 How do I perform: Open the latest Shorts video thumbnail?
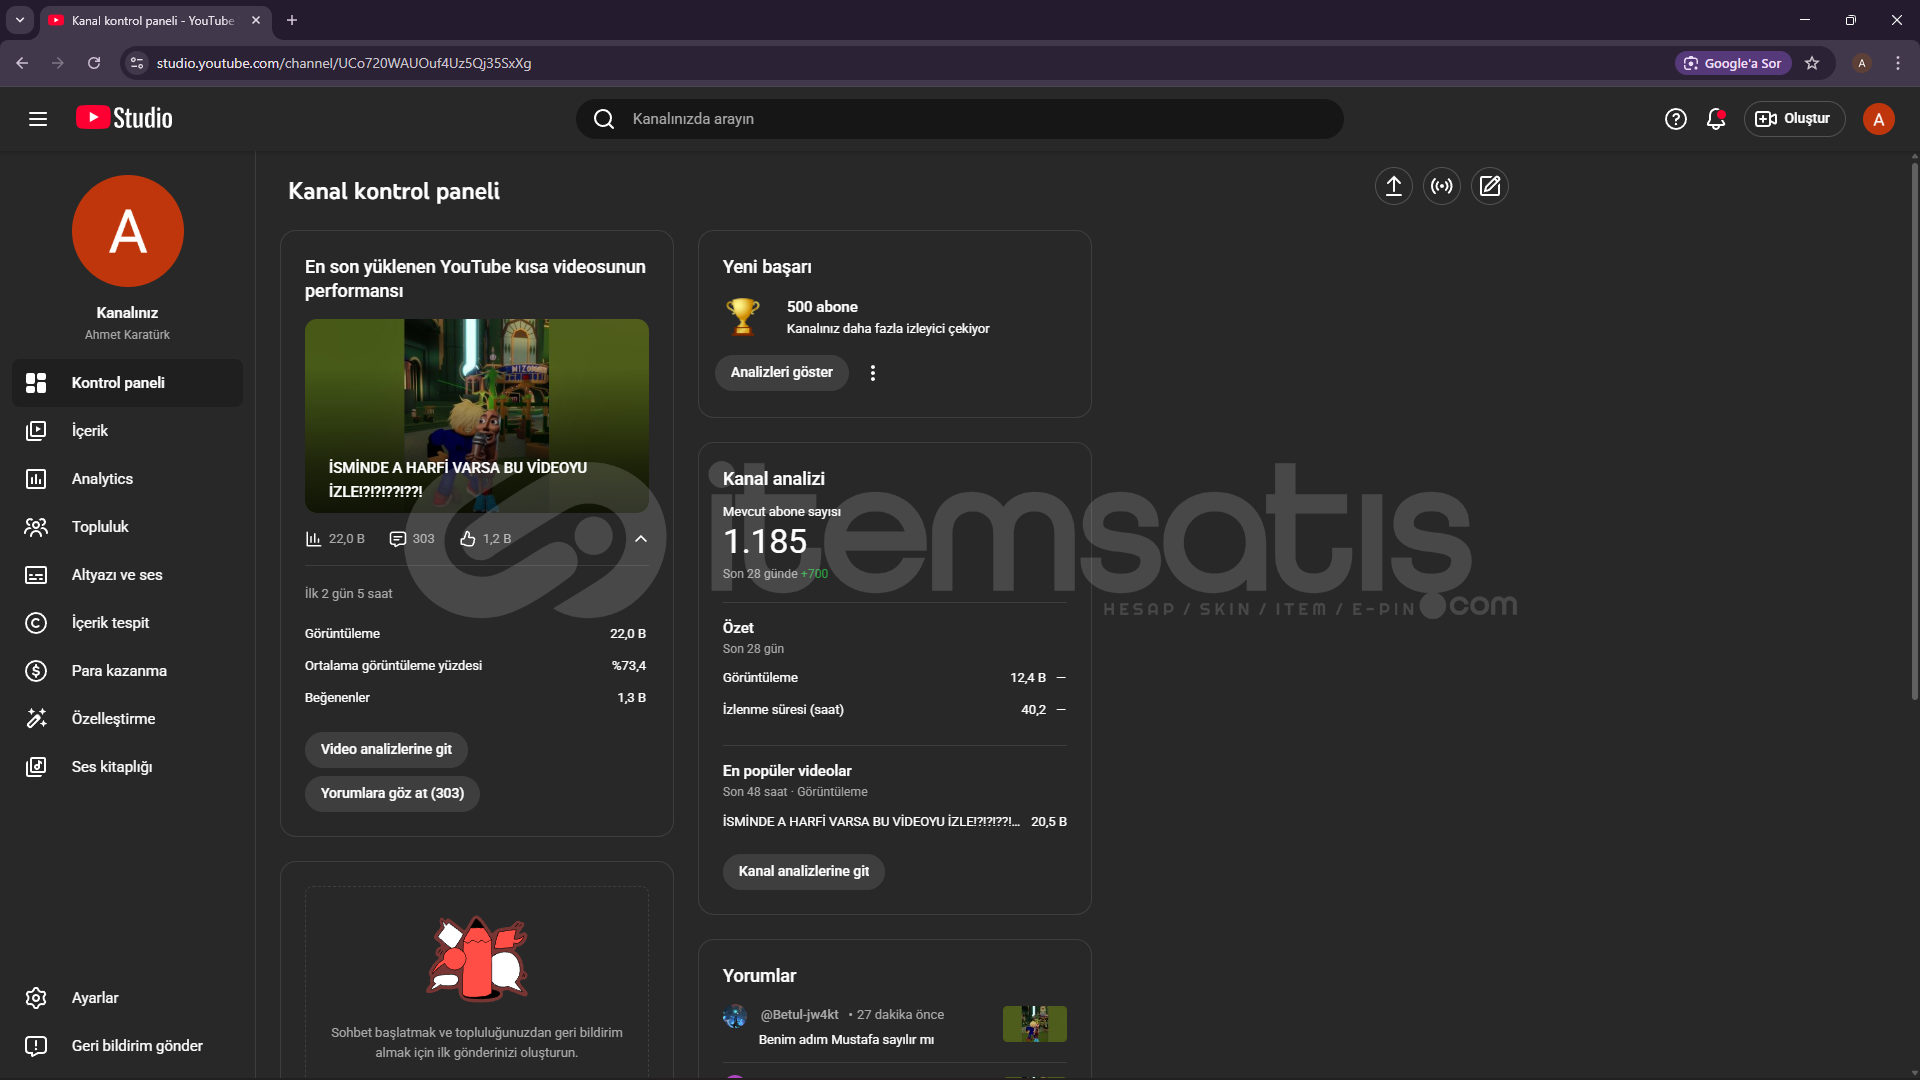pyautogui.click(x=476, y=415)
